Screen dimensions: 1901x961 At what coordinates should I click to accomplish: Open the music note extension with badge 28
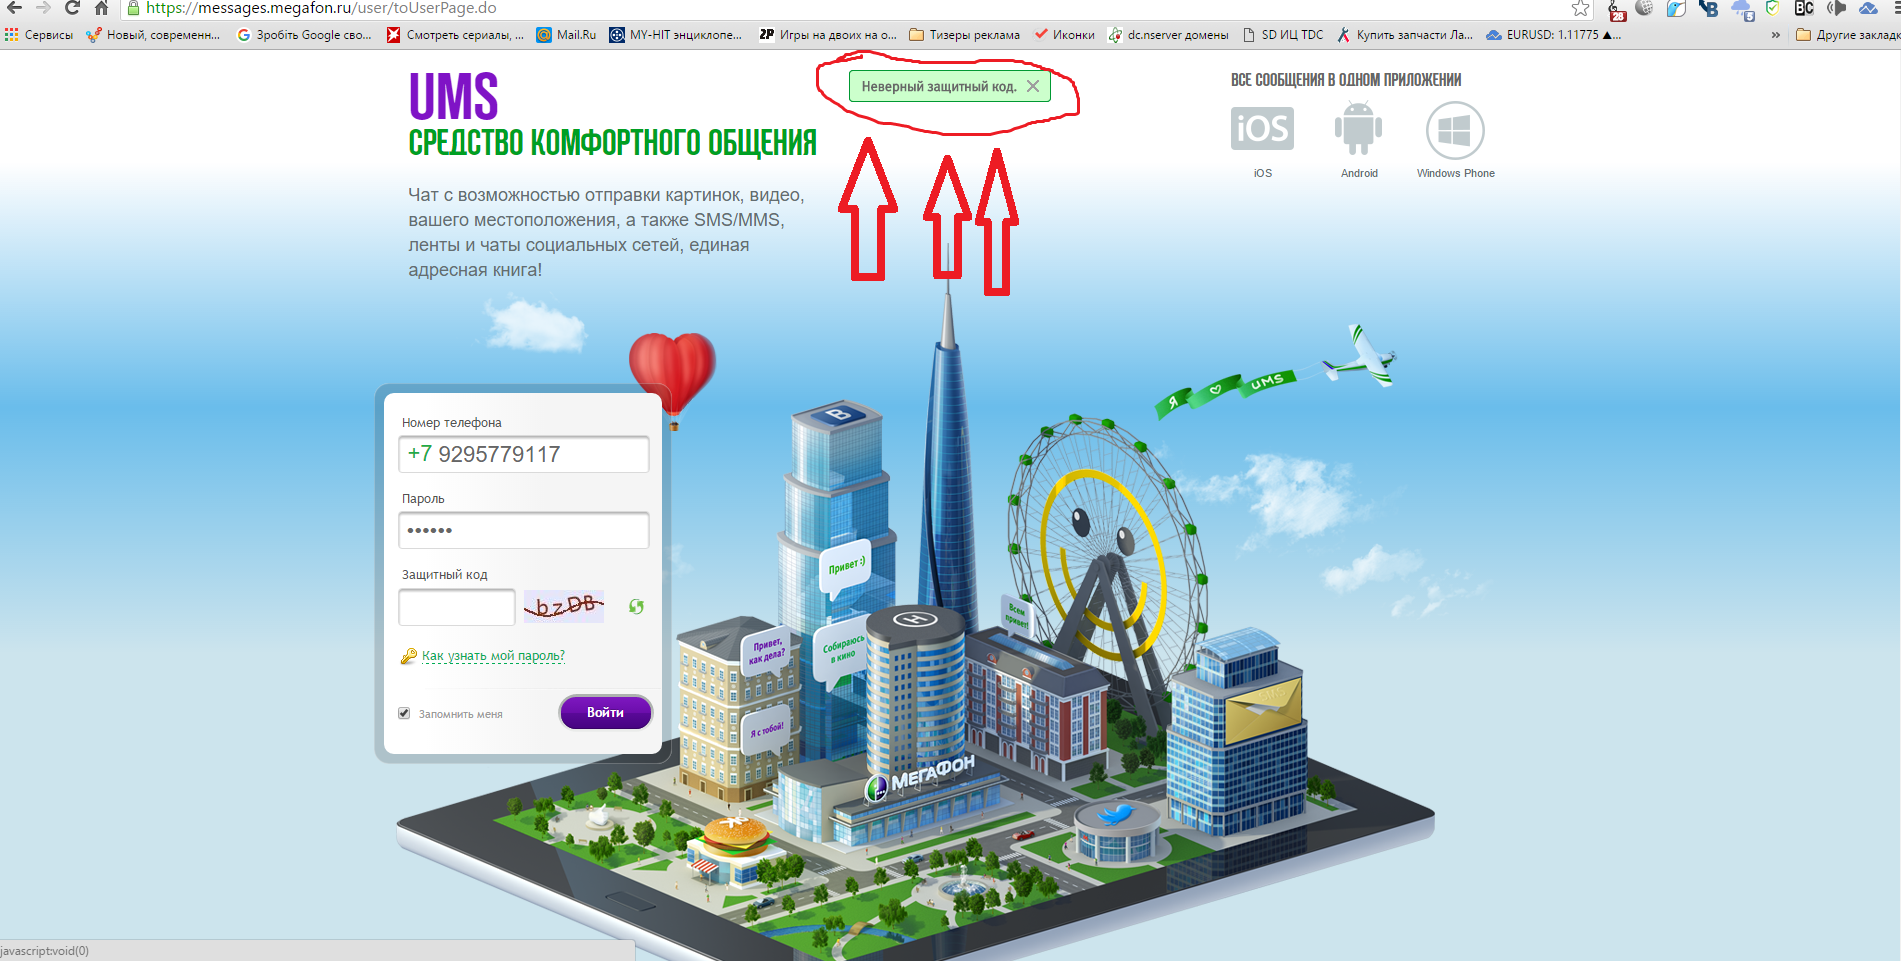pyautogui.click(x=1616, y=9)
